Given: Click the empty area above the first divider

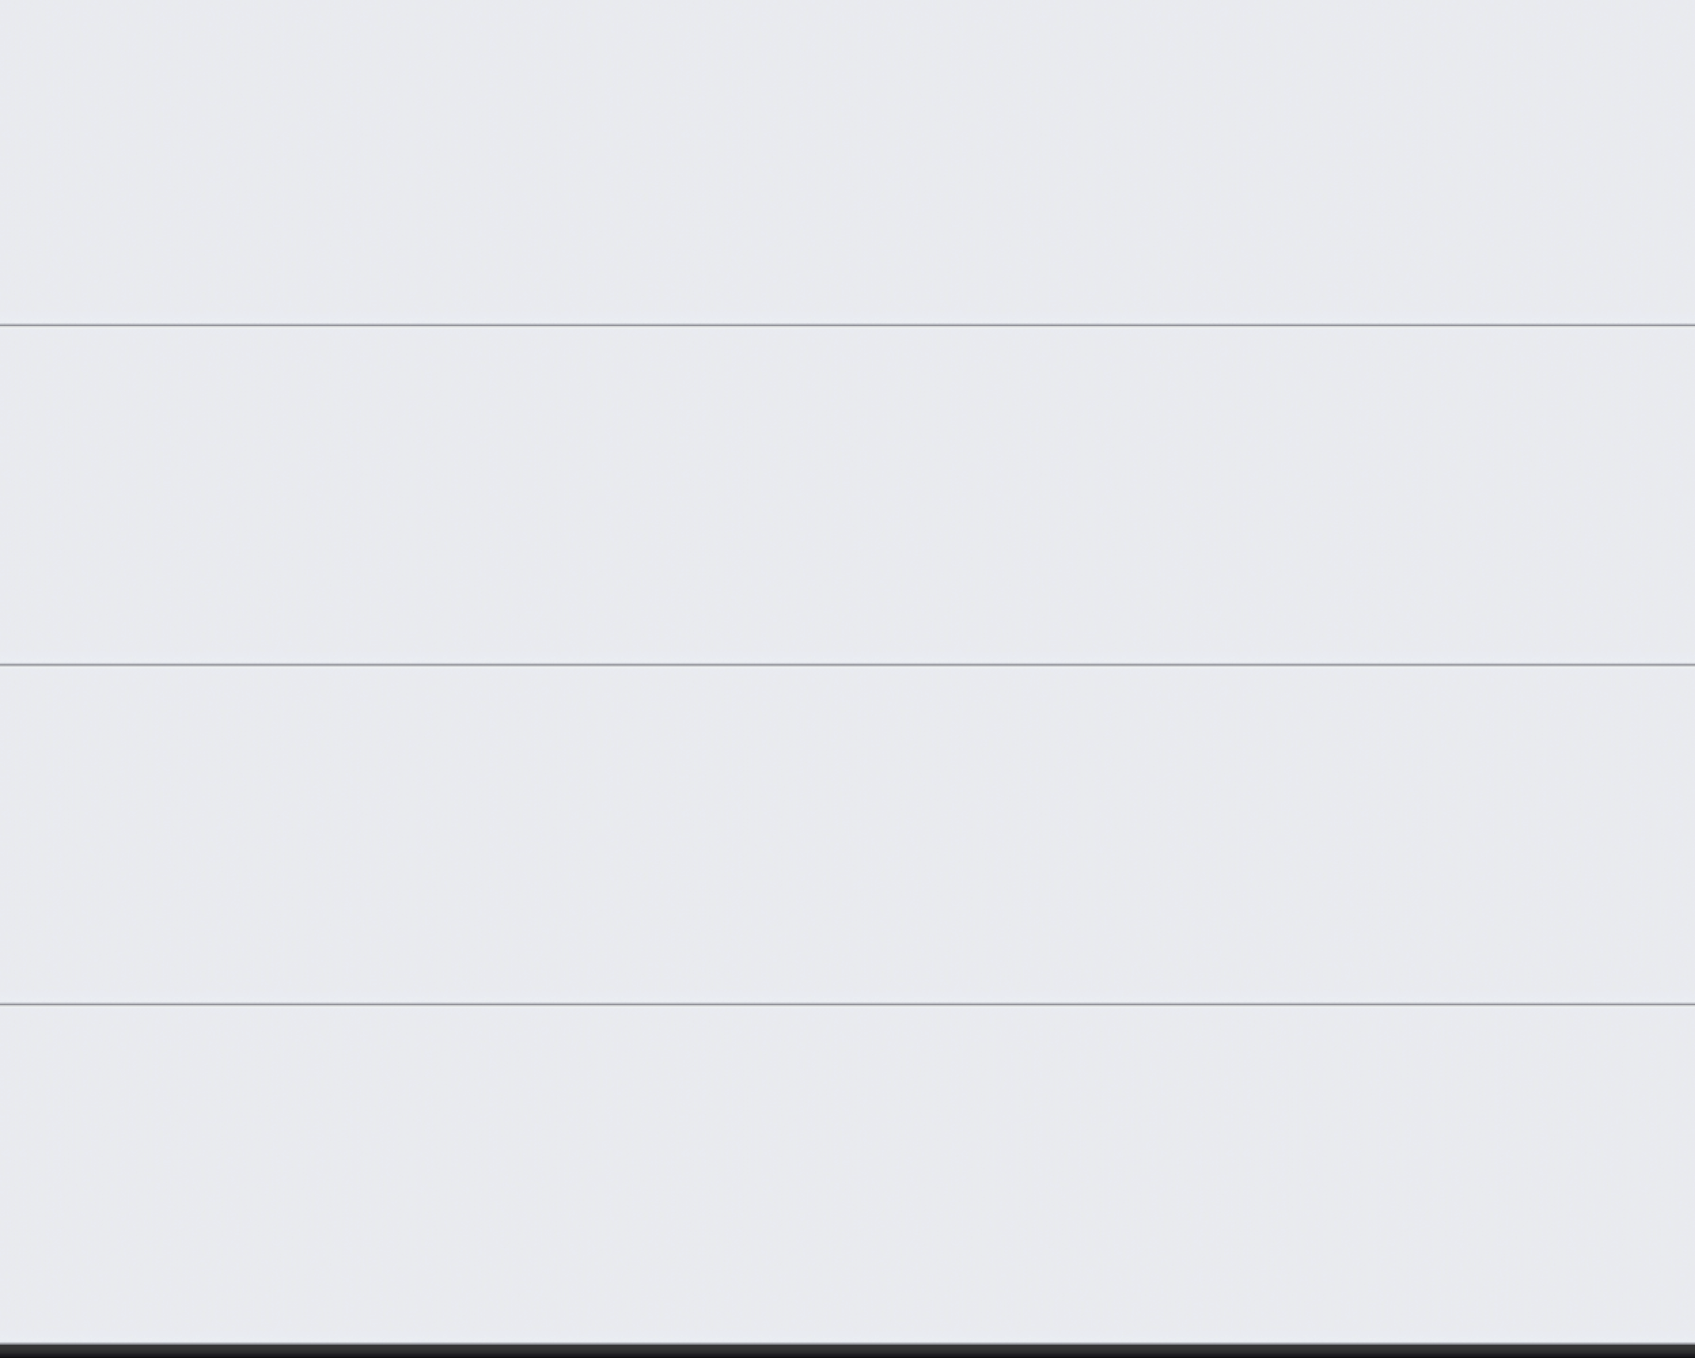Looking at the screenshot, I should [x=847, y=161].
